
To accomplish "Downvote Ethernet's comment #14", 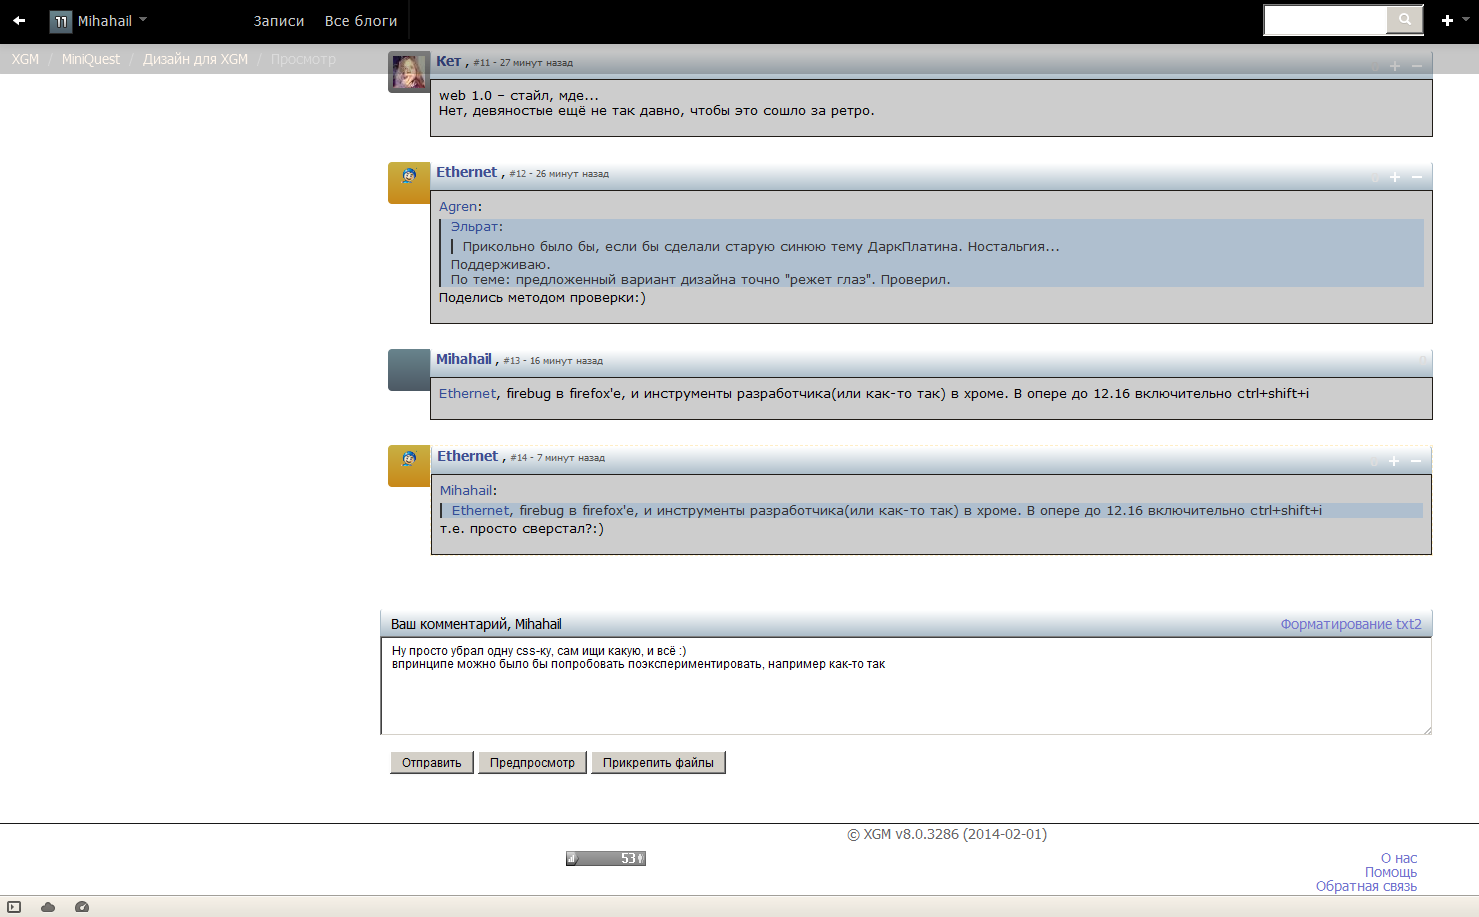I will [x=1416, y=461].
